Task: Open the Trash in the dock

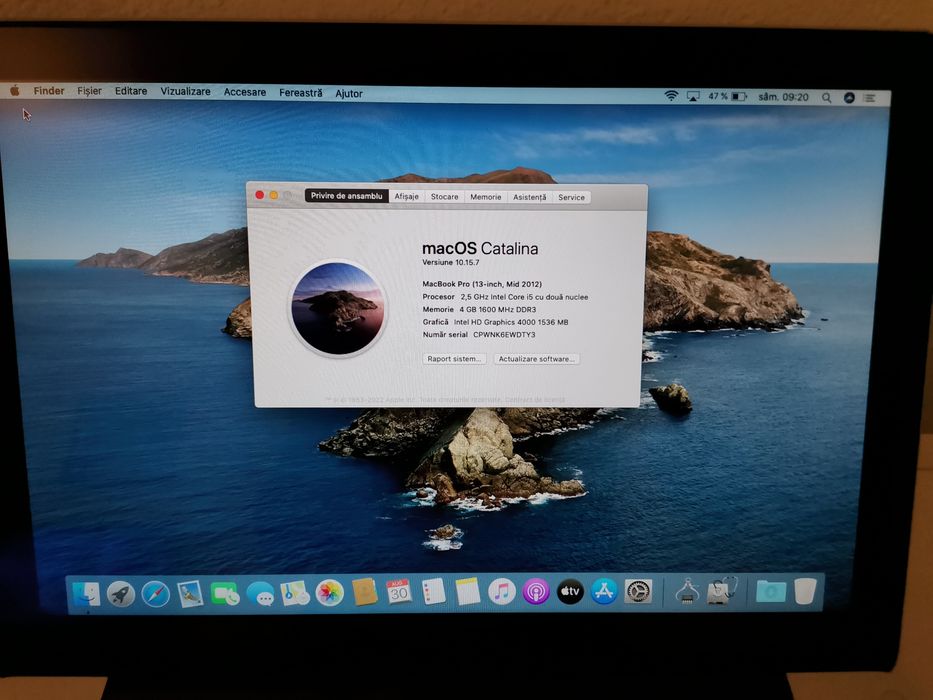Action: [x=804, y=591]
